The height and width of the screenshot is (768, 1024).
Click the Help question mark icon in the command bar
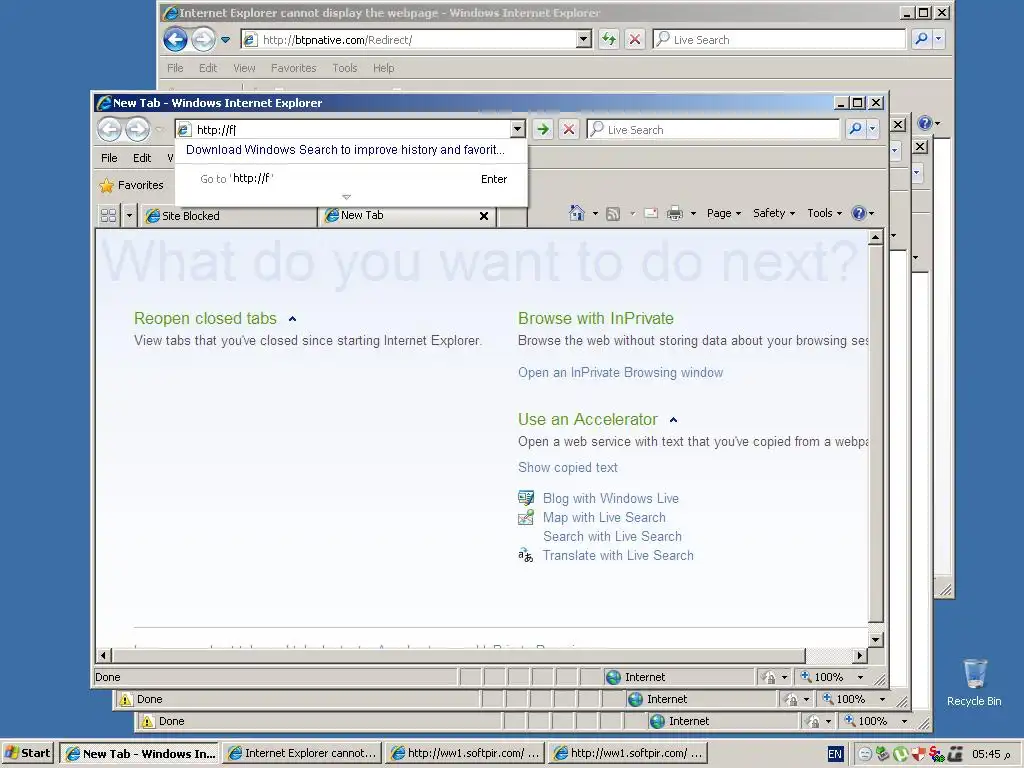[x=859, y=213]
